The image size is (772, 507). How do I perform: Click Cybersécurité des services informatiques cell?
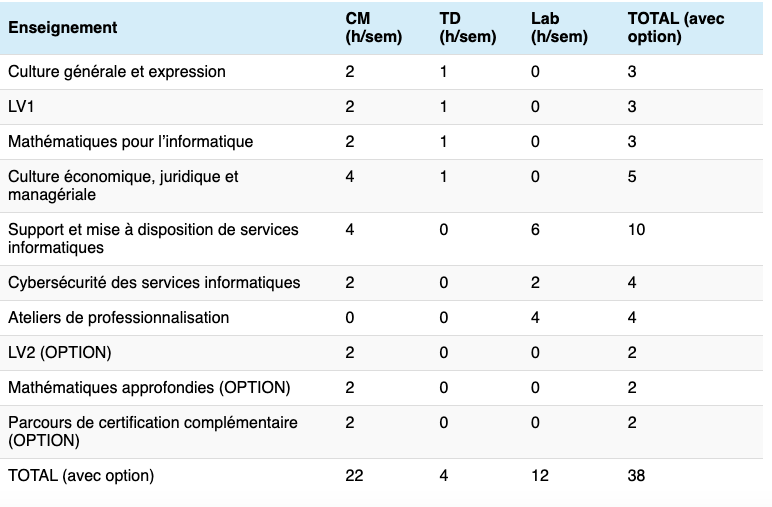pos(154,283)
